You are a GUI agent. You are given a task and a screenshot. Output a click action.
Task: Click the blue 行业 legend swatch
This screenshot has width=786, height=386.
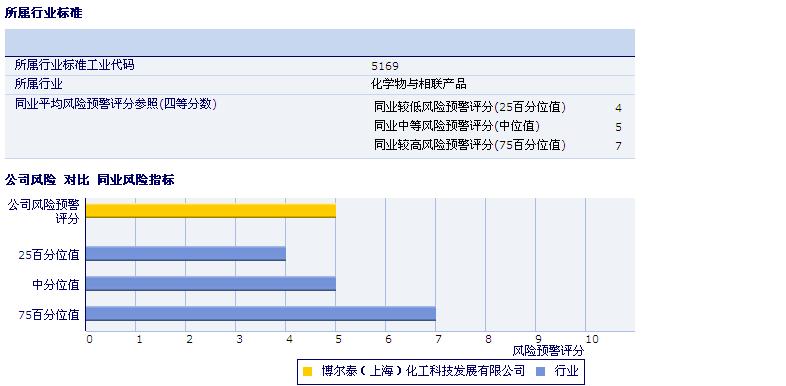click(540, 371)
